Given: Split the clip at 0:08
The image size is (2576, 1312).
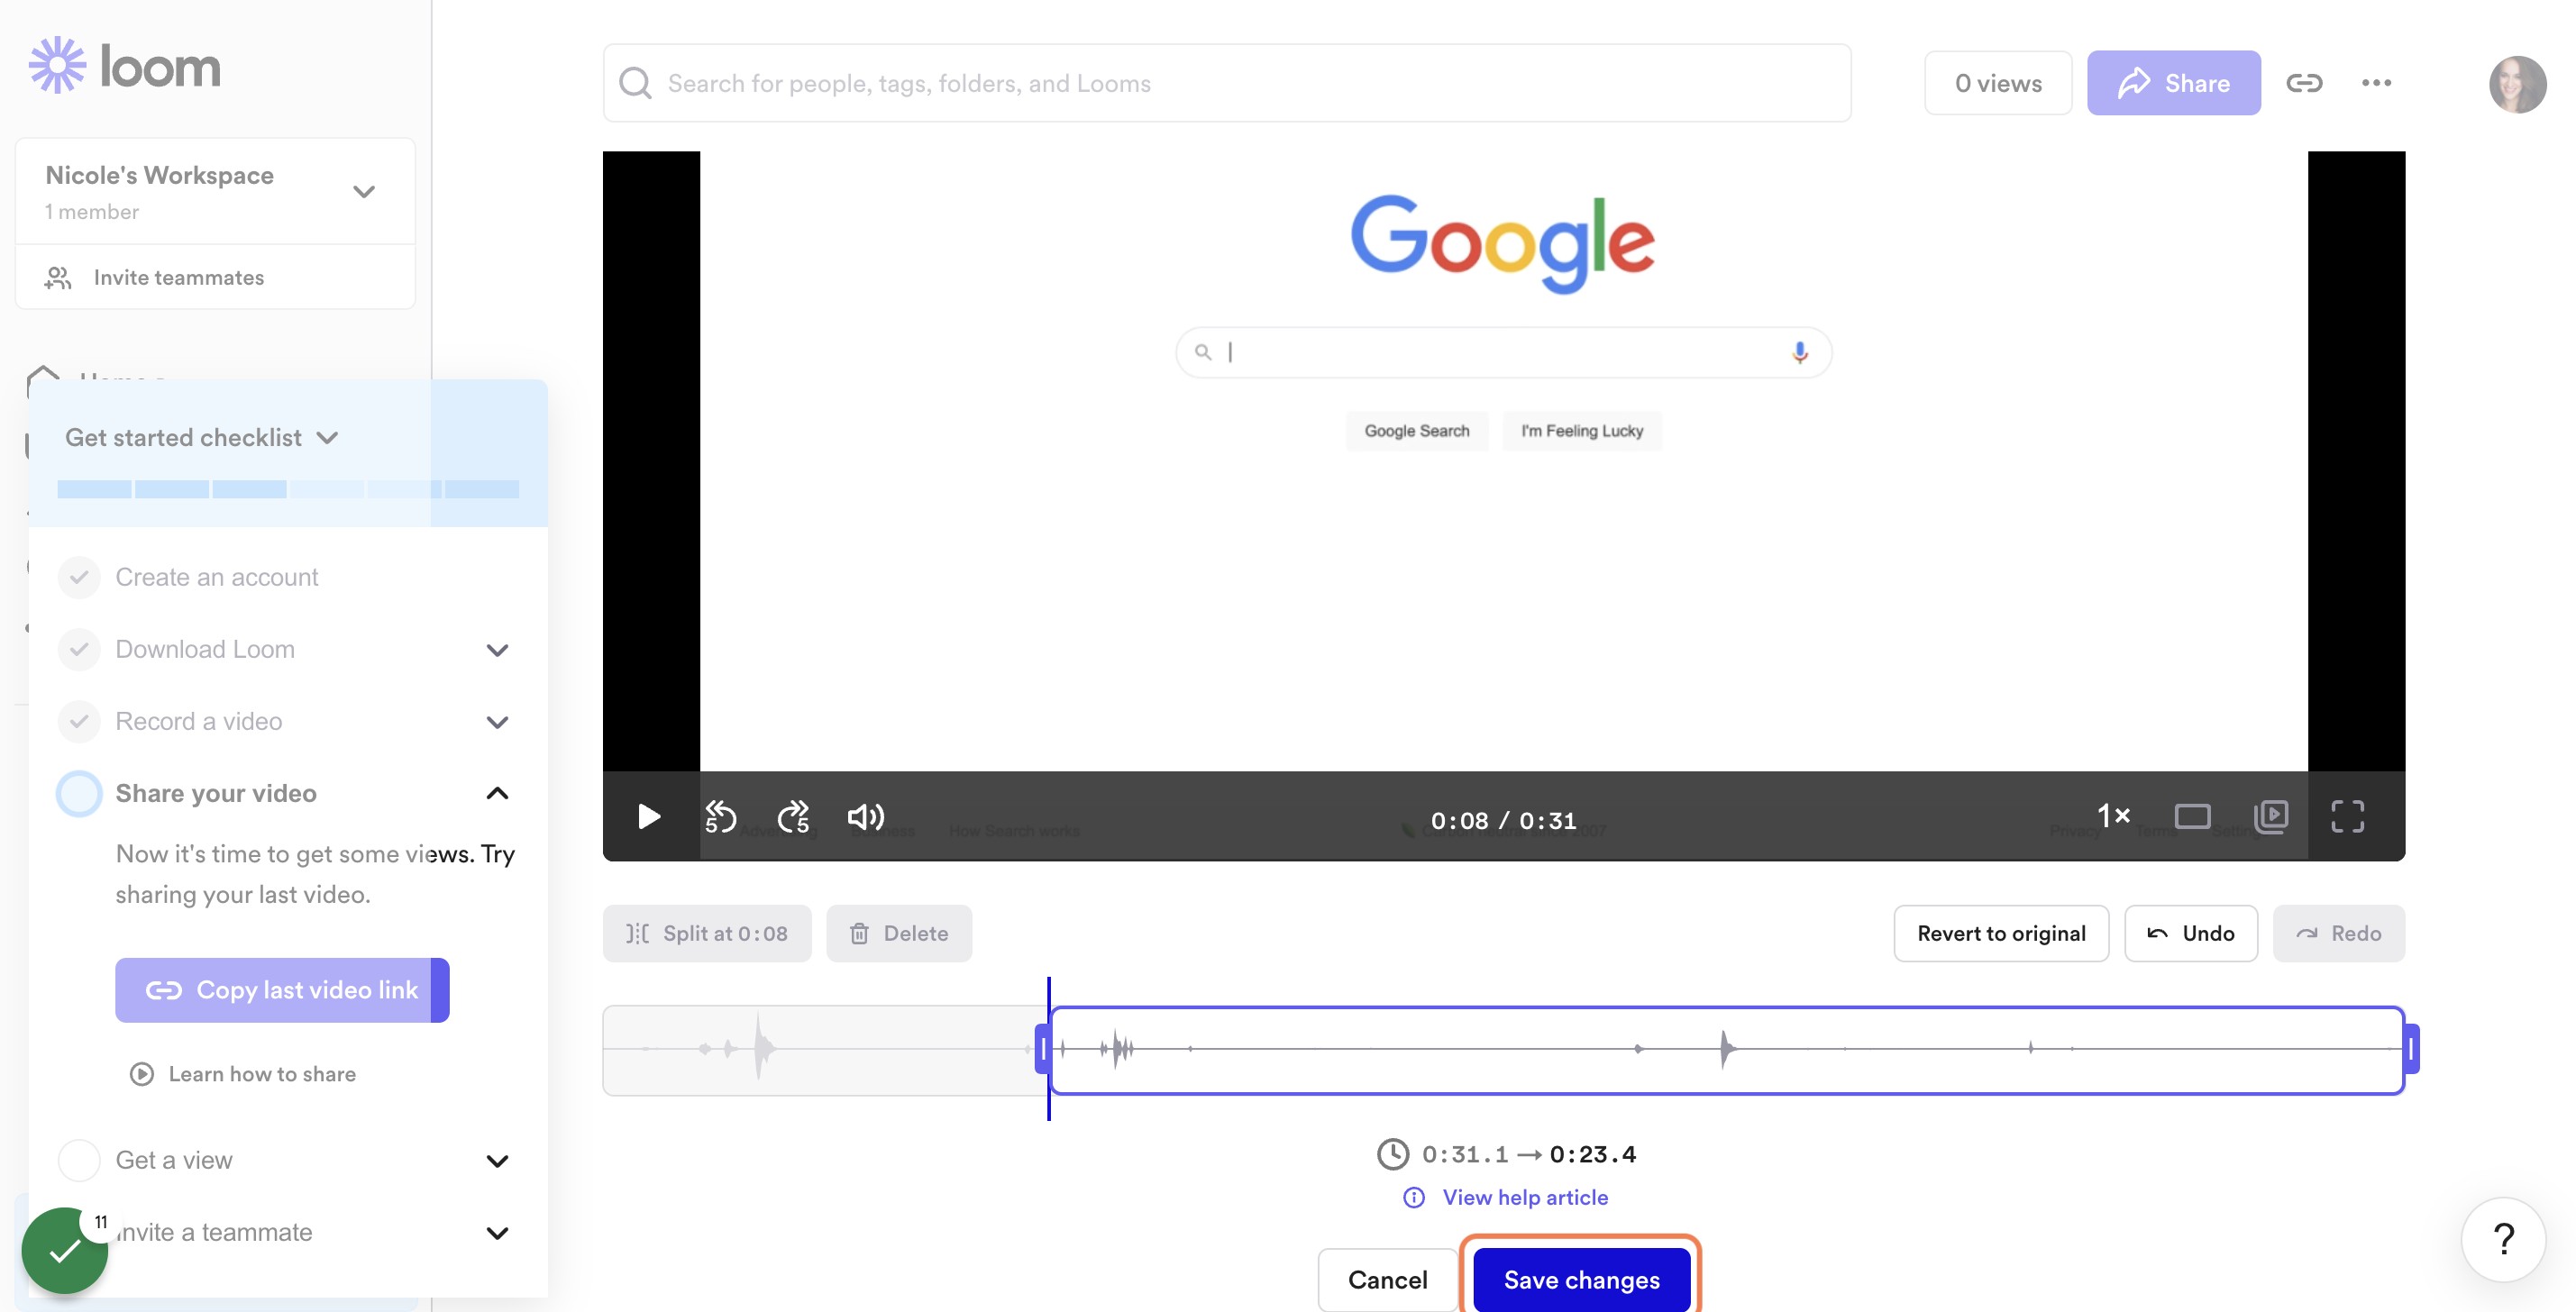Looking at the screenshot, I should (x=707, y=933).
